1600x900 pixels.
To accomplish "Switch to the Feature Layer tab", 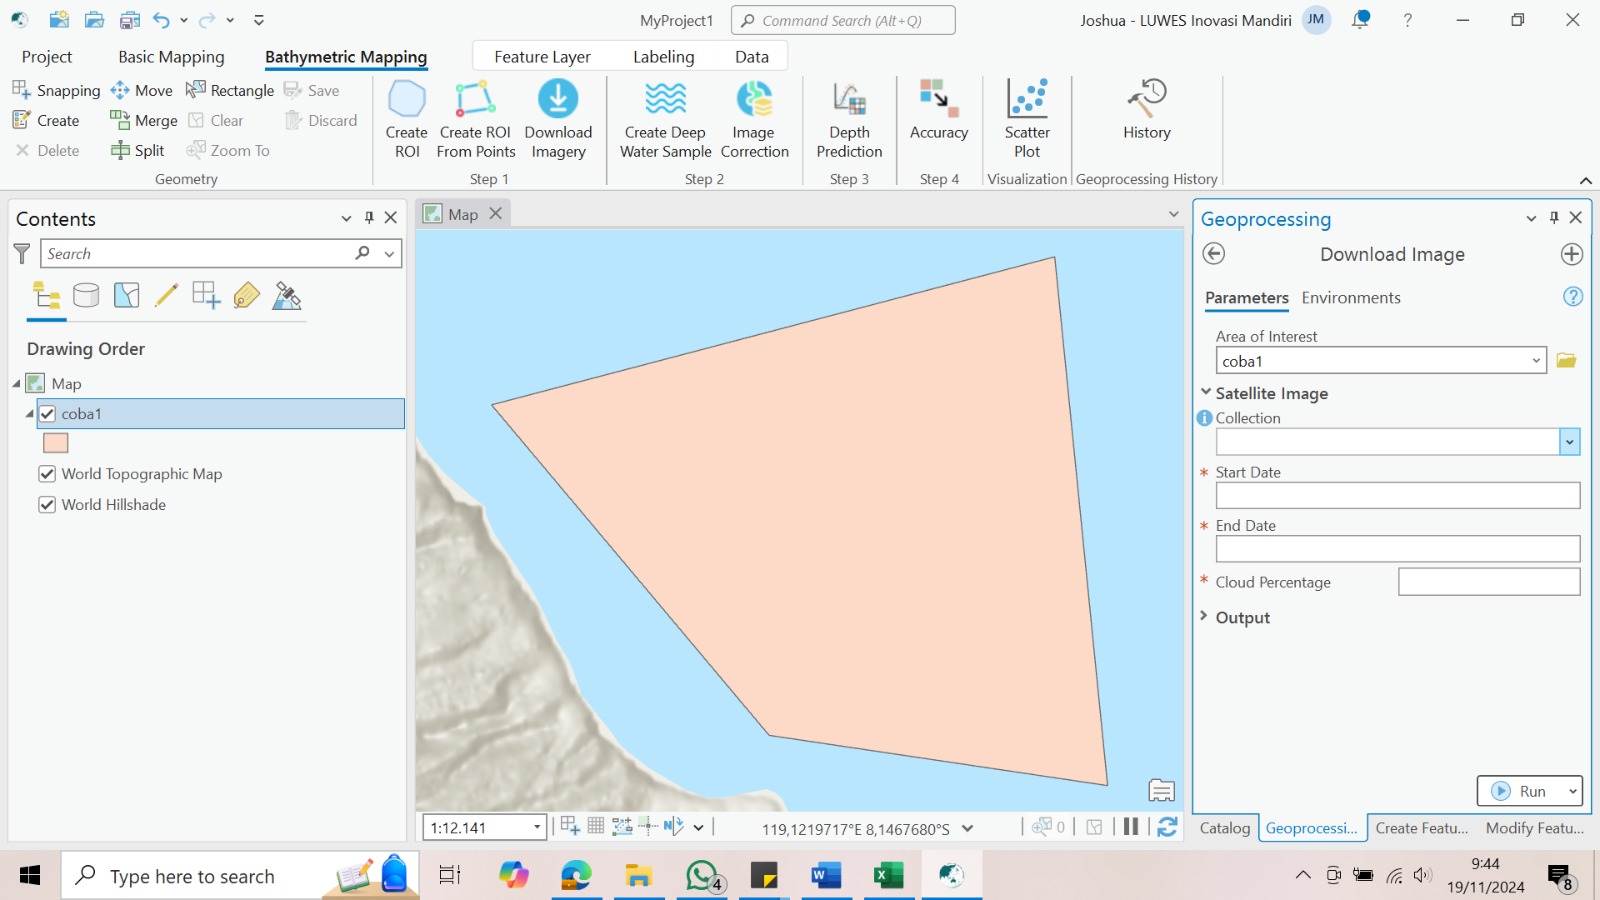I will 542,57.
